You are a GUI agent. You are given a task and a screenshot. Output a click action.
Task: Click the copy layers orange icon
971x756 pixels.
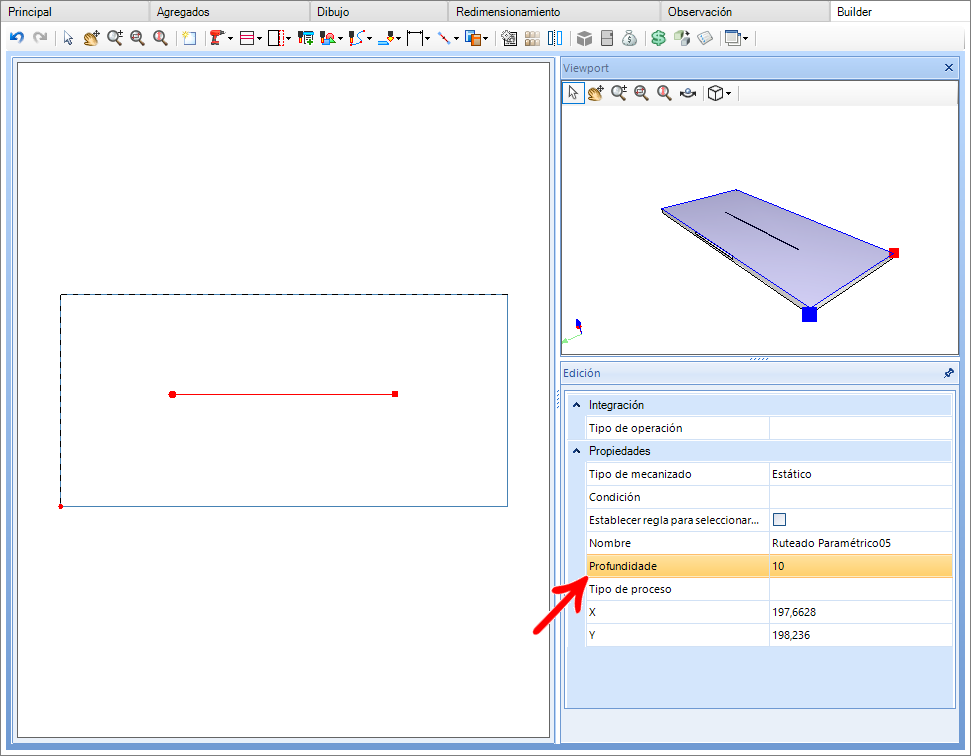tap(472, 38)
